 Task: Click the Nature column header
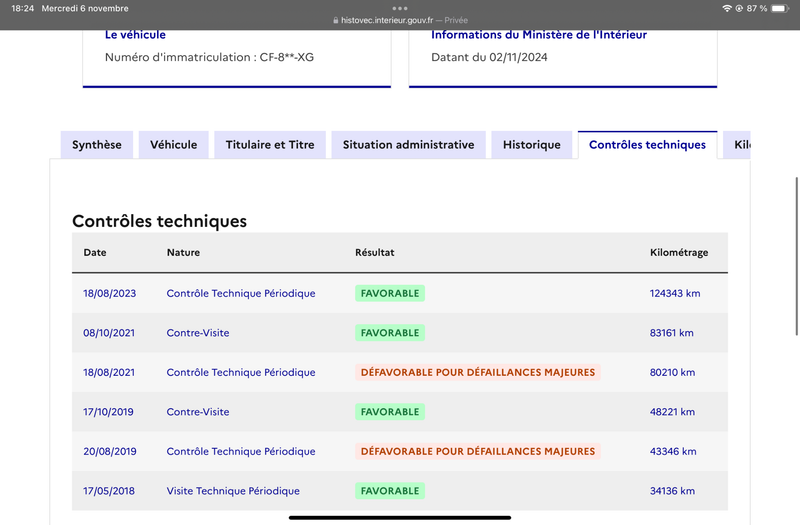point(183,252)
